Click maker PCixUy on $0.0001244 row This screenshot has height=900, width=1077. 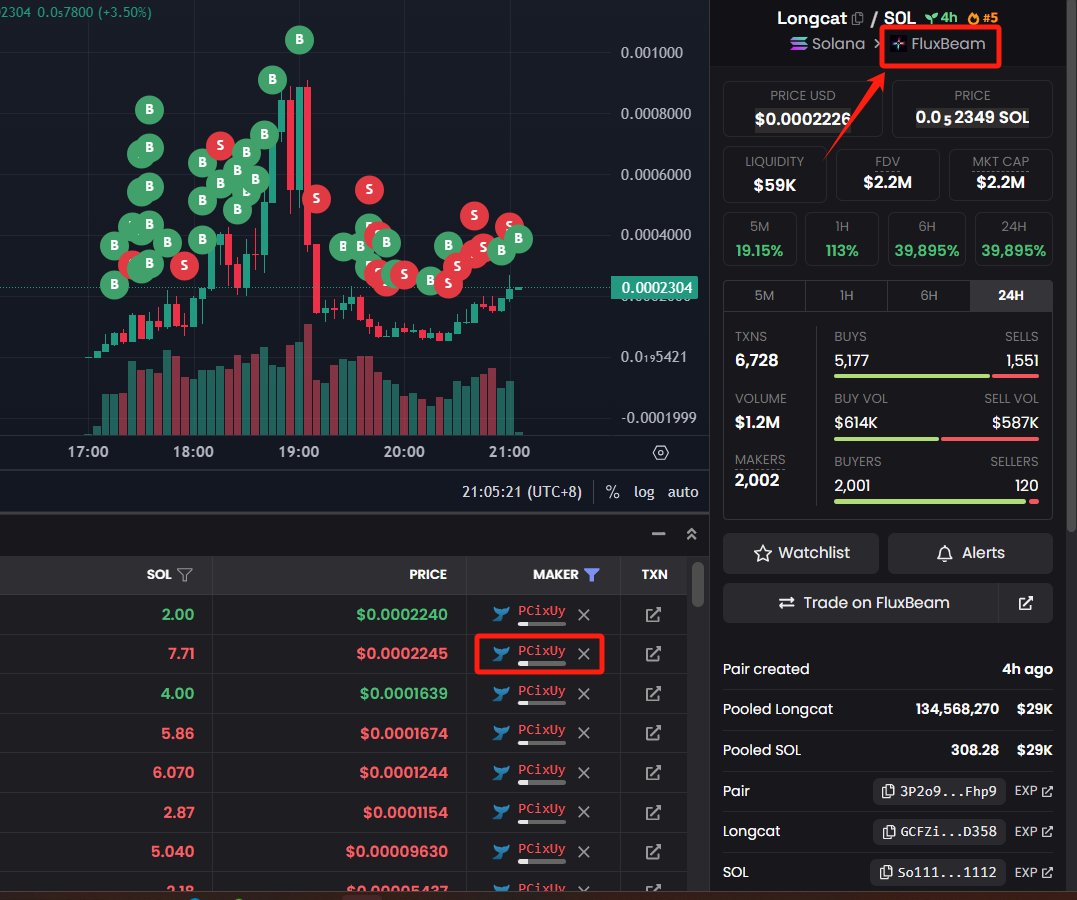click(542, 769)
